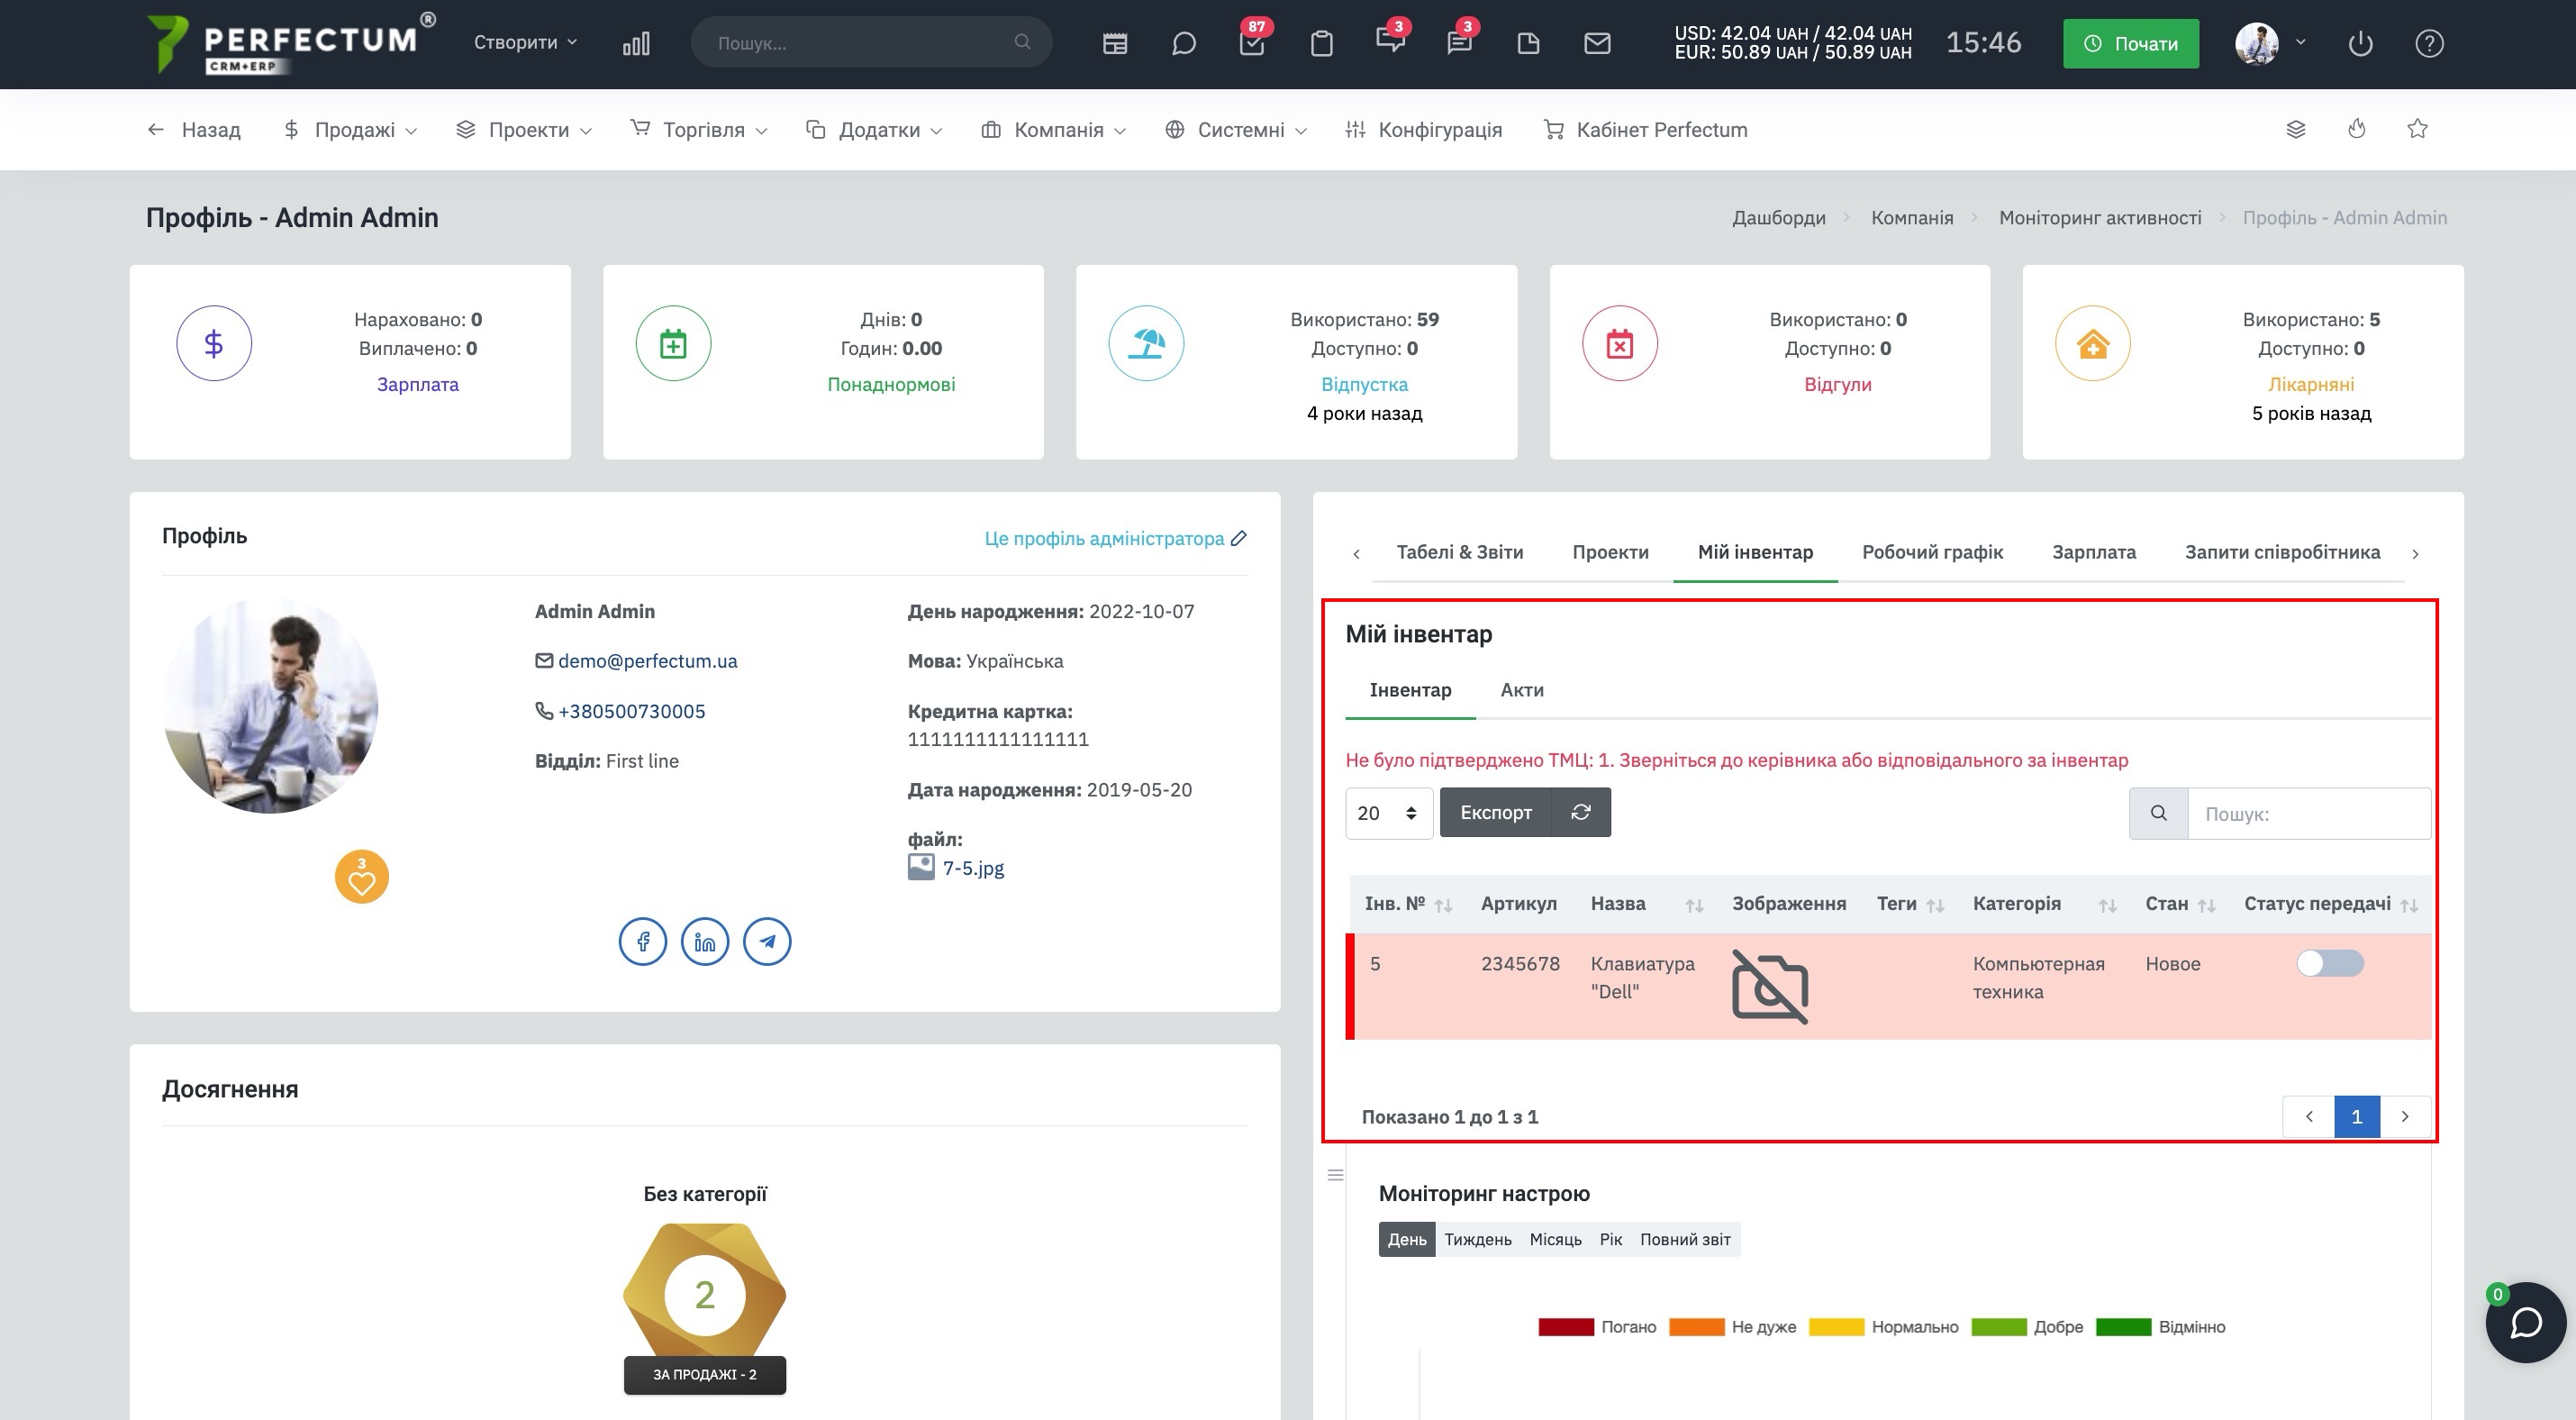Switch to the Робочий графік tab
The width and height of the screenshot is (2576, 1420).
point(1931,552)
